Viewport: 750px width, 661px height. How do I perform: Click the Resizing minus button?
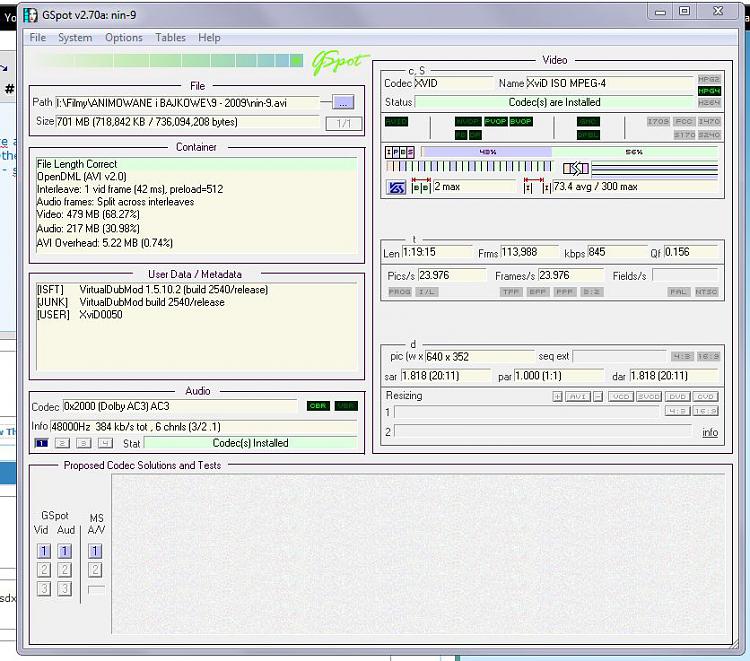598,397
